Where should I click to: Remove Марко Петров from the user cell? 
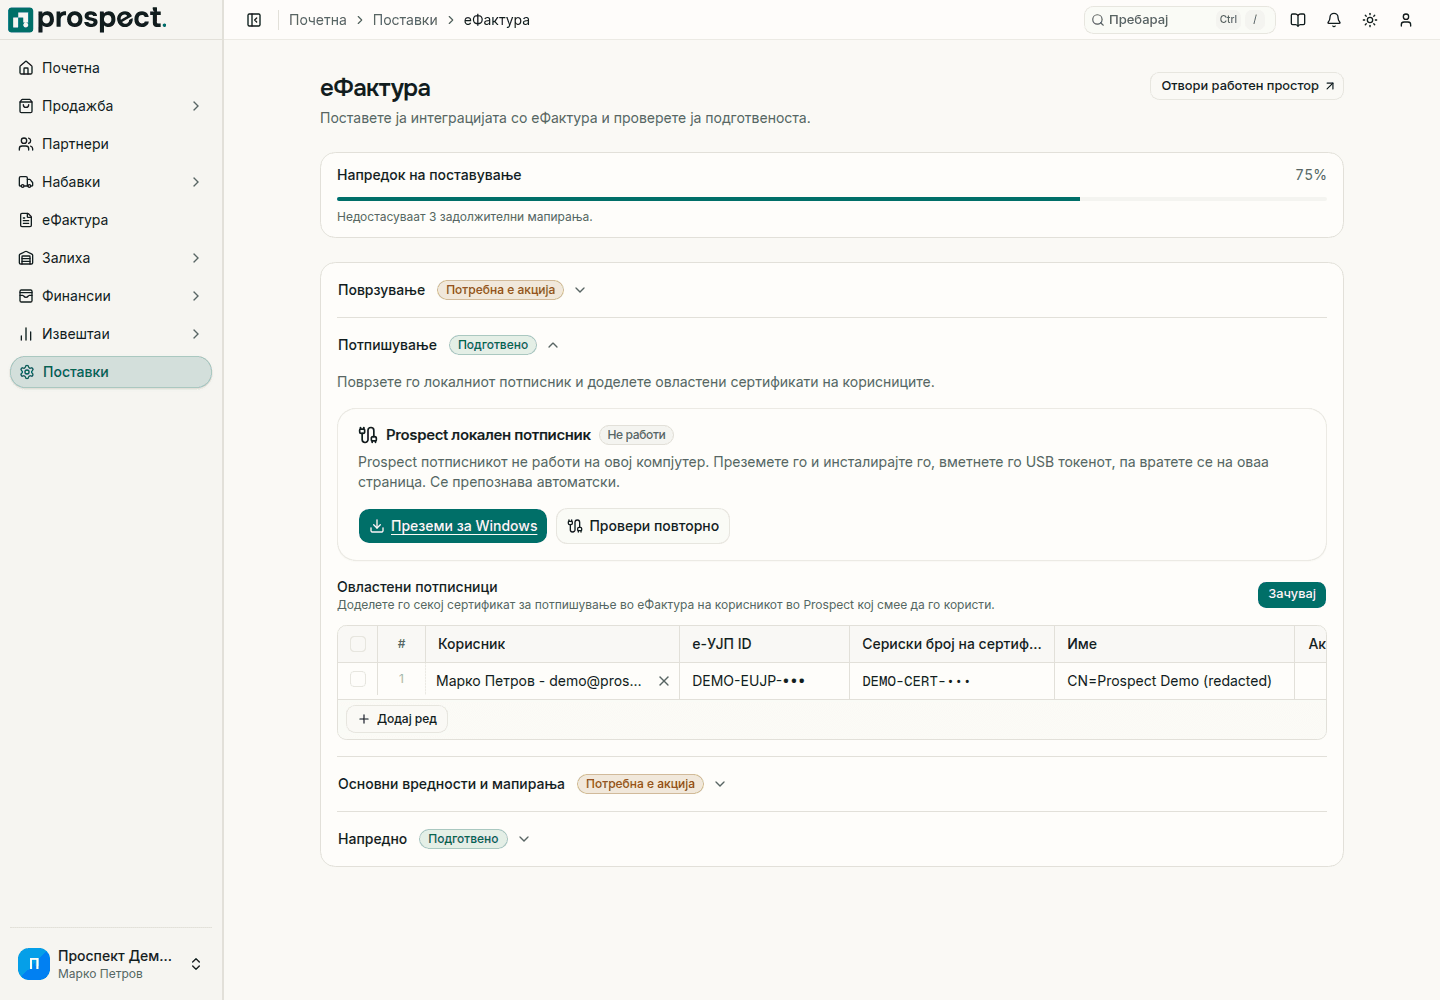pos(663,681)
